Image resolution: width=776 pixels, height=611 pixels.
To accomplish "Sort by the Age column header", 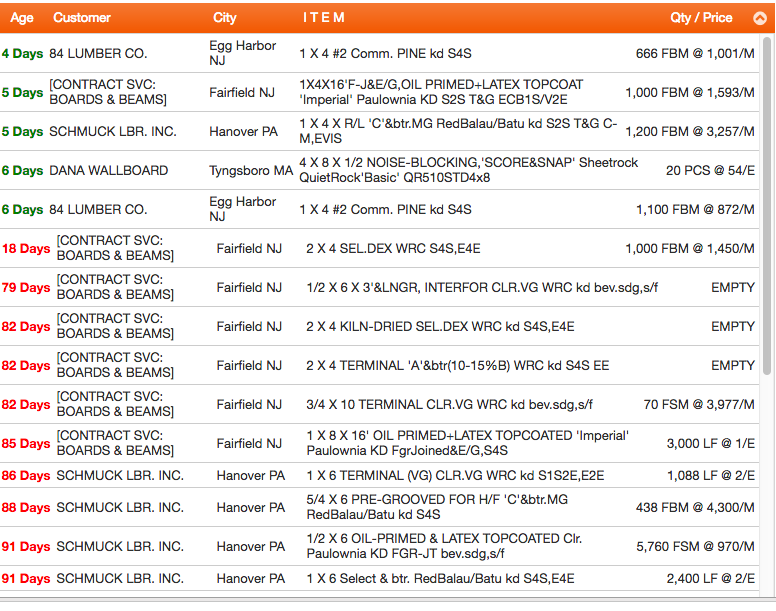I will coord(22,18).
